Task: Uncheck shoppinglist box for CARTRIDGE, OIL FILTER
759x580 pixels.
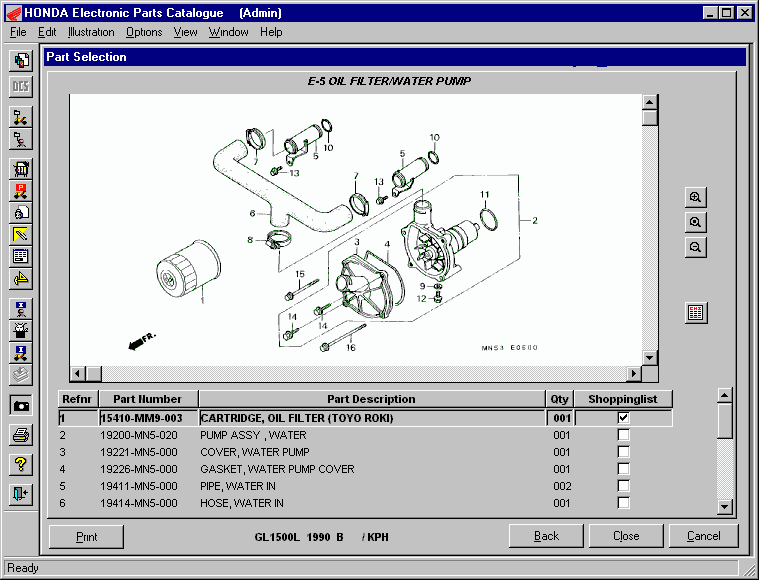Action: pos(623,418)
